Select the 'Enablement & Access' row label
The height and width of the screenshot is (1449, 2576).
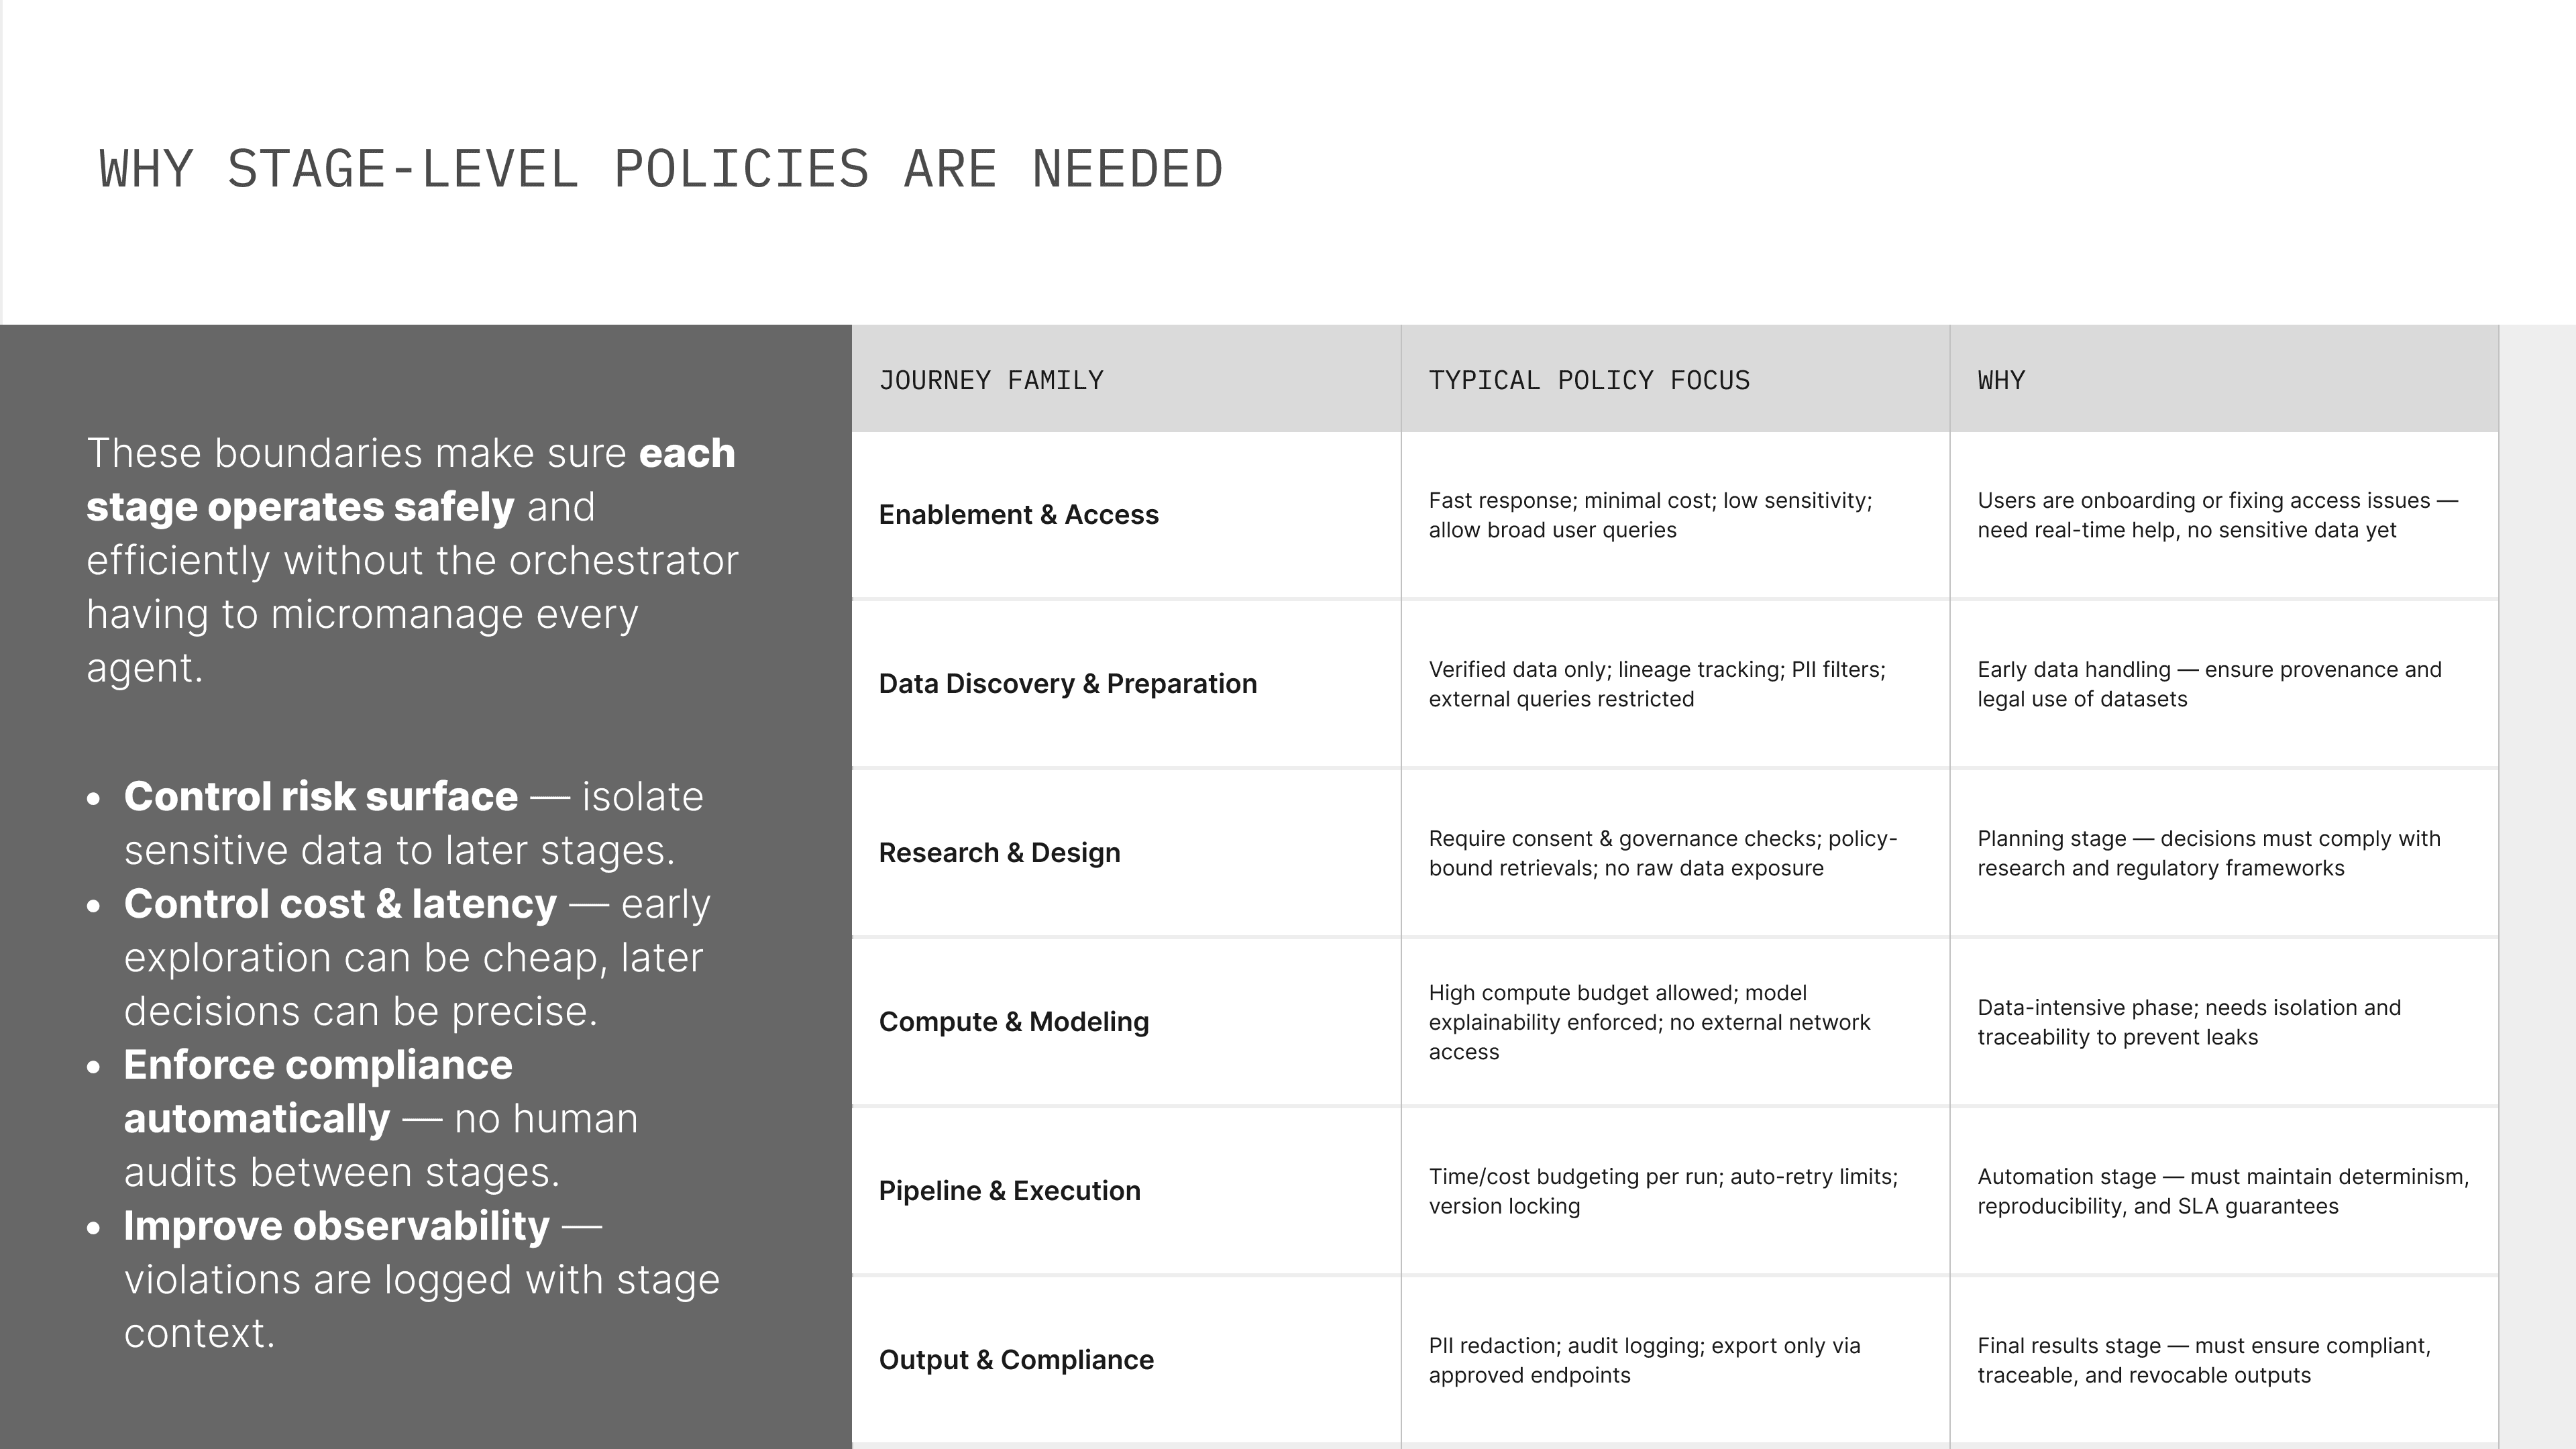click(x=1018, y=515)
